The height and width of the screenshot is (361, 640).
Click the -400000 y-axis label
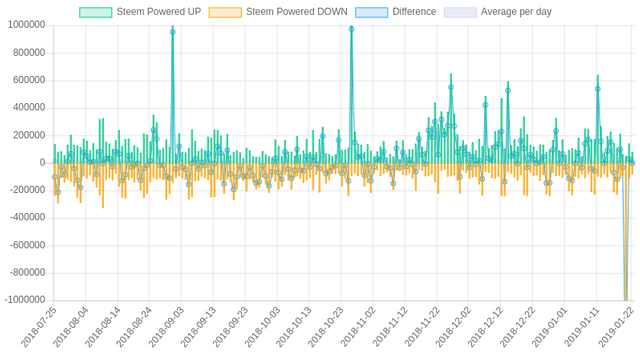coord(27,218)
